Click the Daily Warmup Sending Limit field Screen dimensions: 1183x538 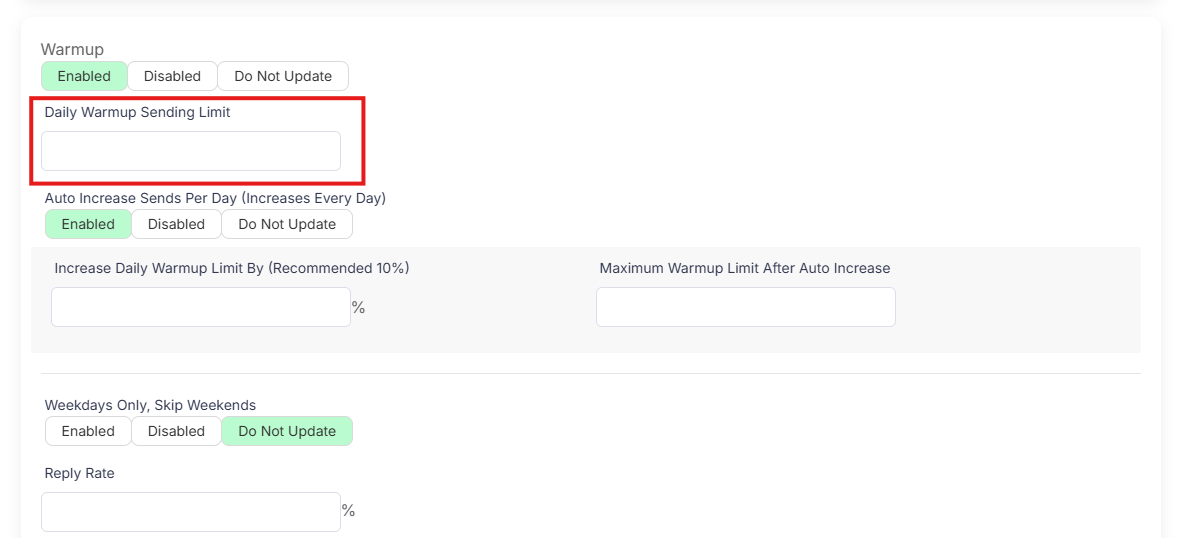pyautogui.click(x=191, y=151)
